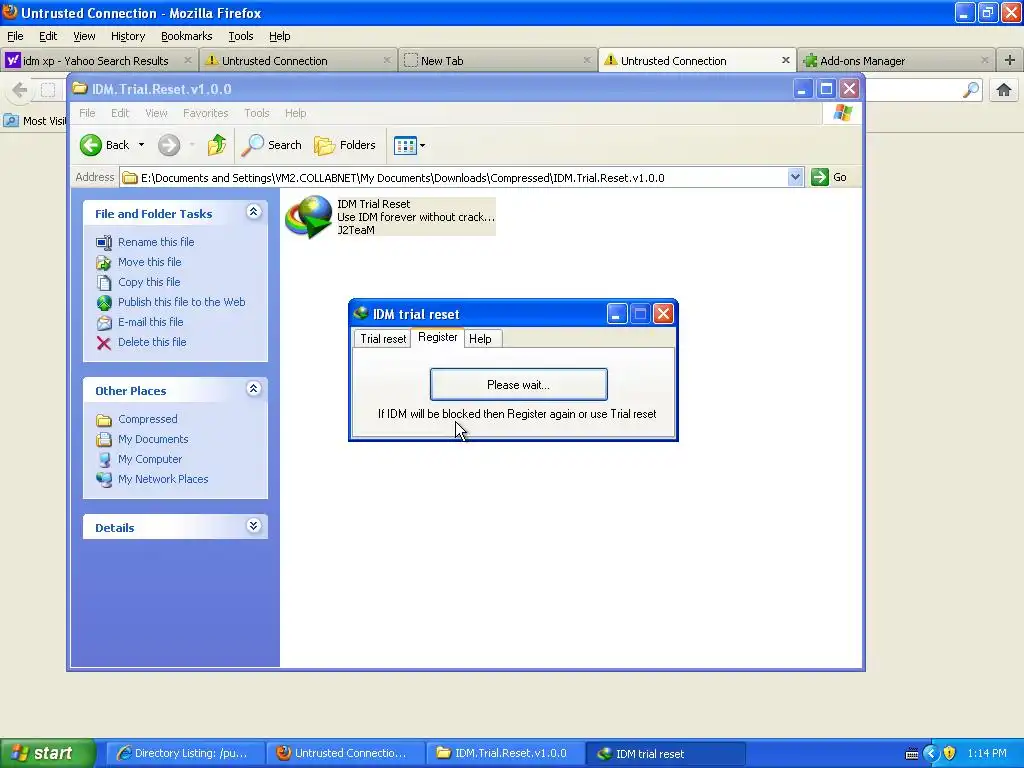
Task: Click the red X delete icon
Action: (104, 343)
